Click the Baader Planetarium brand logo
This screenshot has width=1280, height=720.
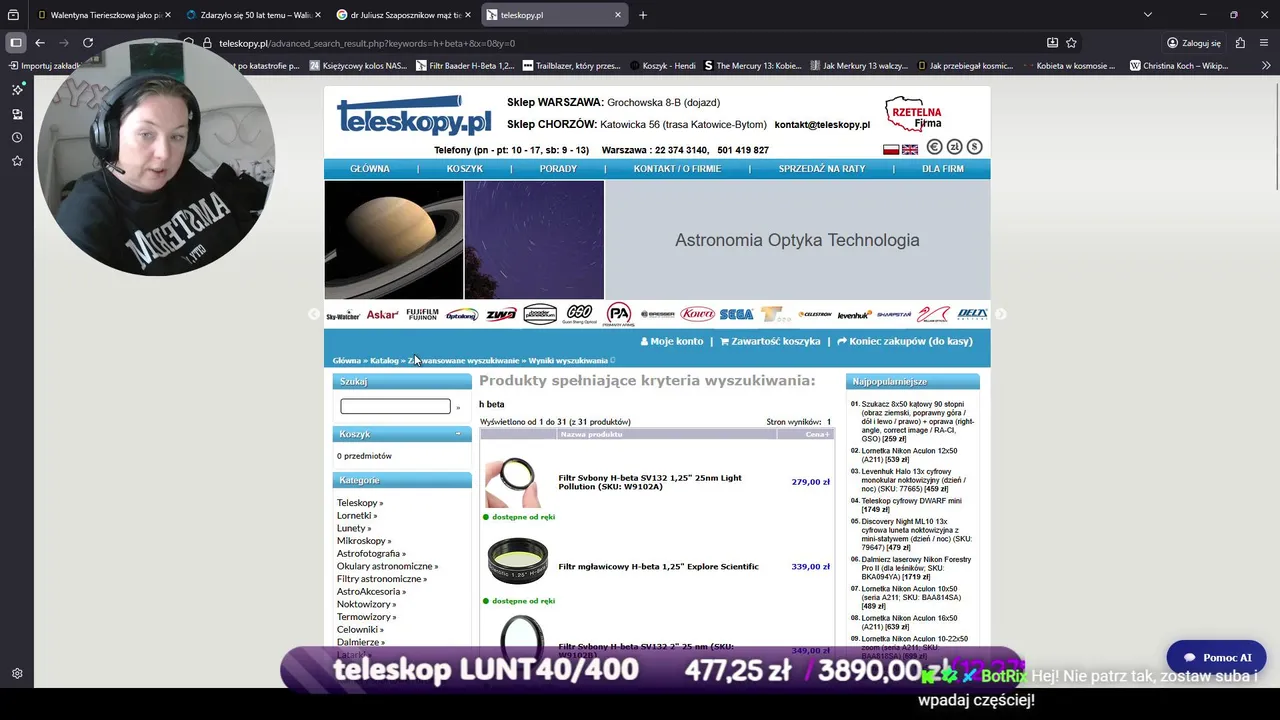click(x=540, y=314)
